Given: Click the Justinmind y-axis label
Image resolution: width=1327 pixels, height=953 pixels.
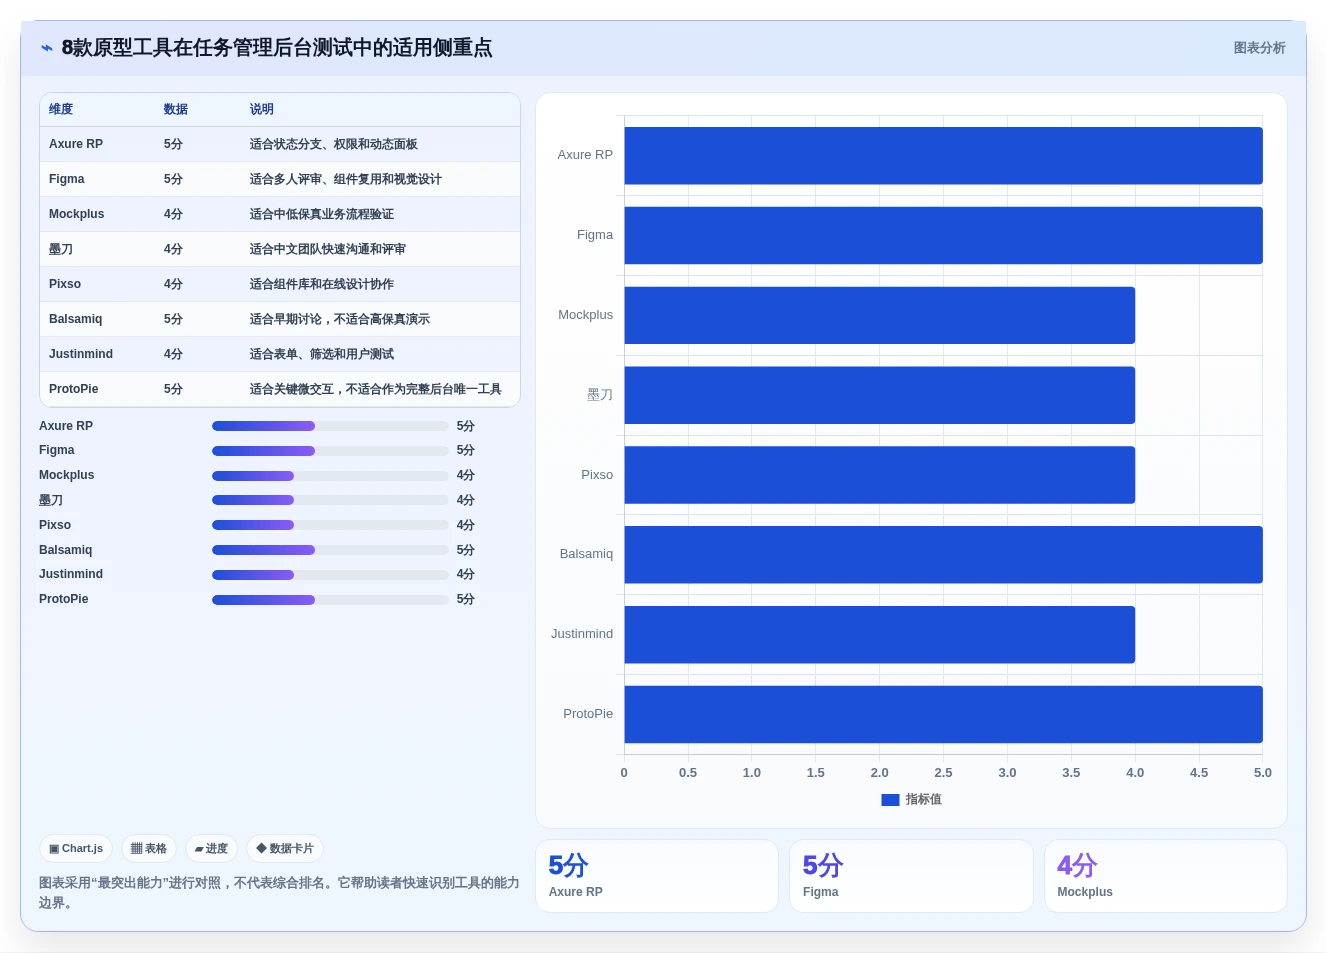Looking at the screenshot, I should click(x=582, y=634).
